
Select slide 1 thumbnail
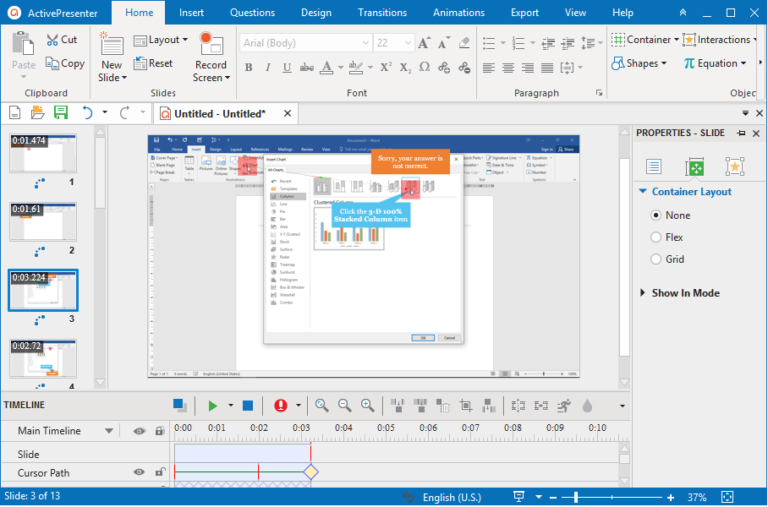43,153
